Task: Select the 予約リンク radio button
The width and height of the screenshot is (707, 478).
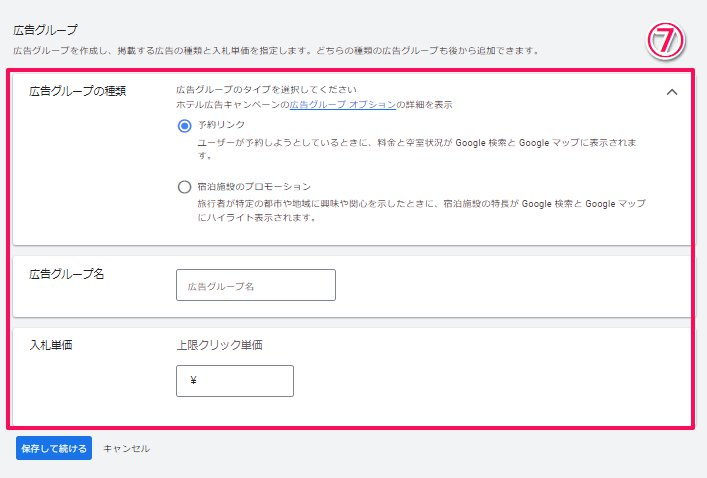Action: coord(183,126)
